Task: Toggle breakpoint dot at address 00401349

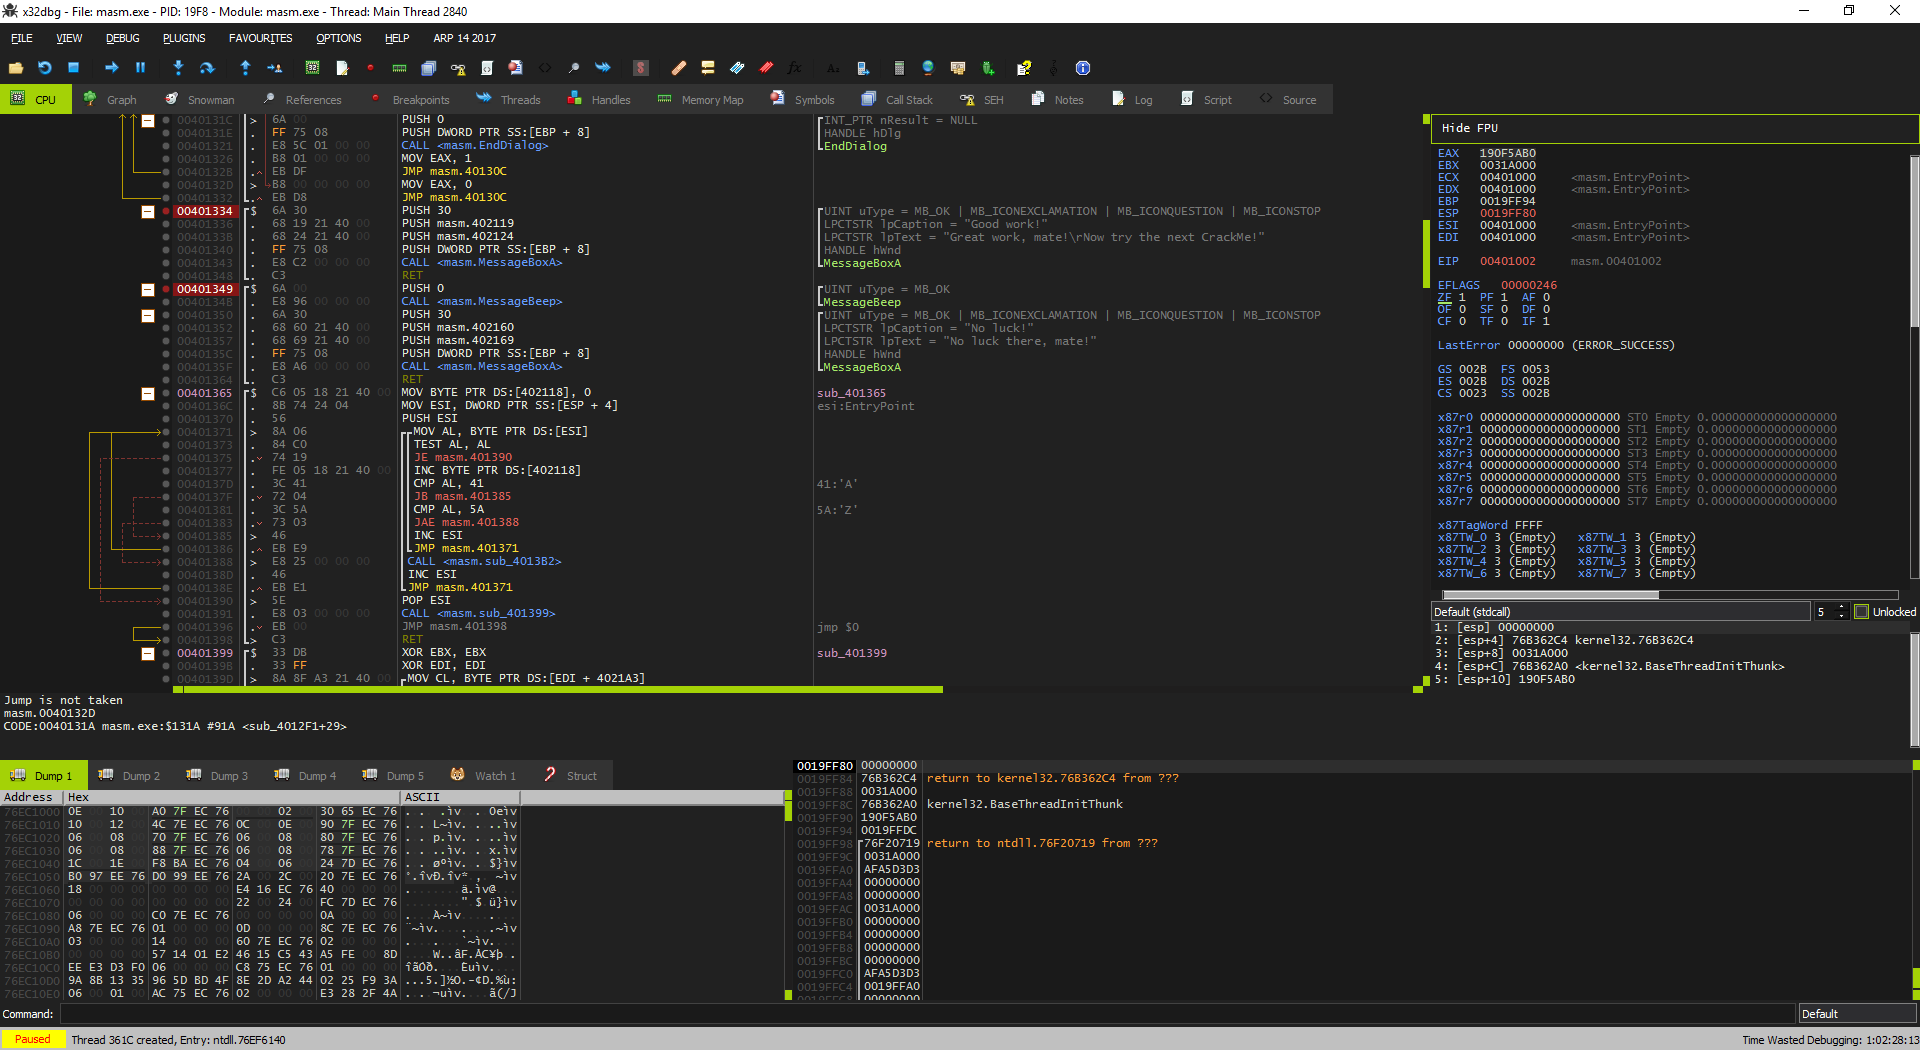Action: (166, 289)
